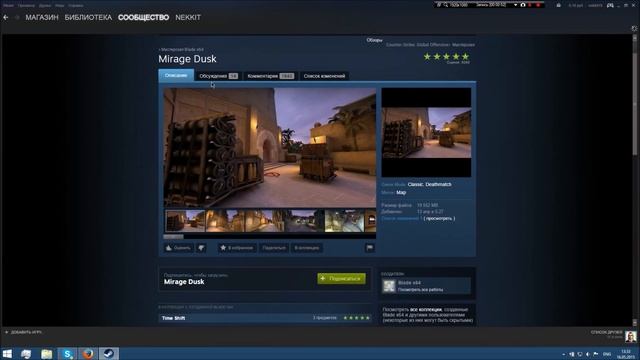Select the fourth screenshot thumbnail

tap(304, 221)
